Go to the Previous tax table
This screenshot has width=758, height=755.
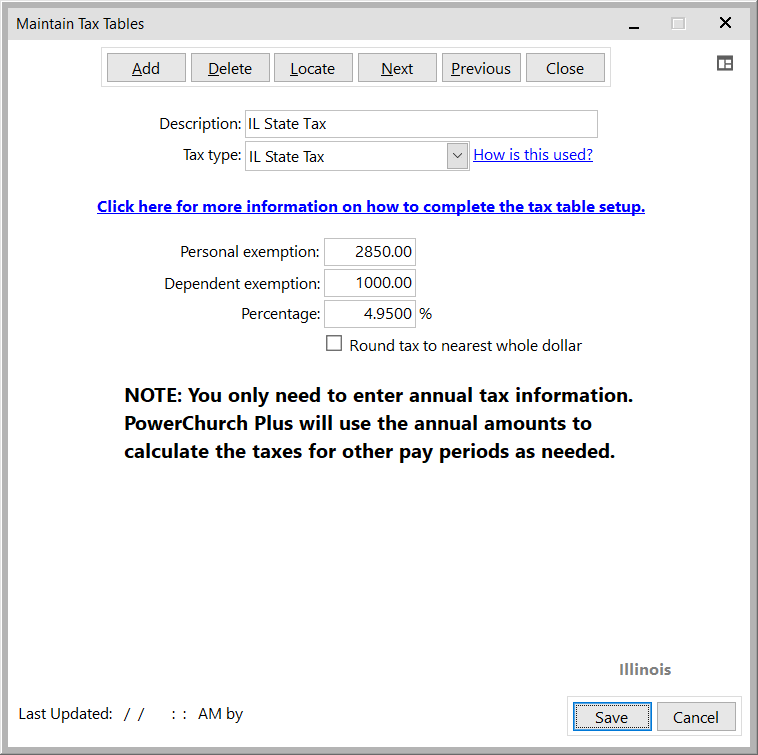pos(480,68)
